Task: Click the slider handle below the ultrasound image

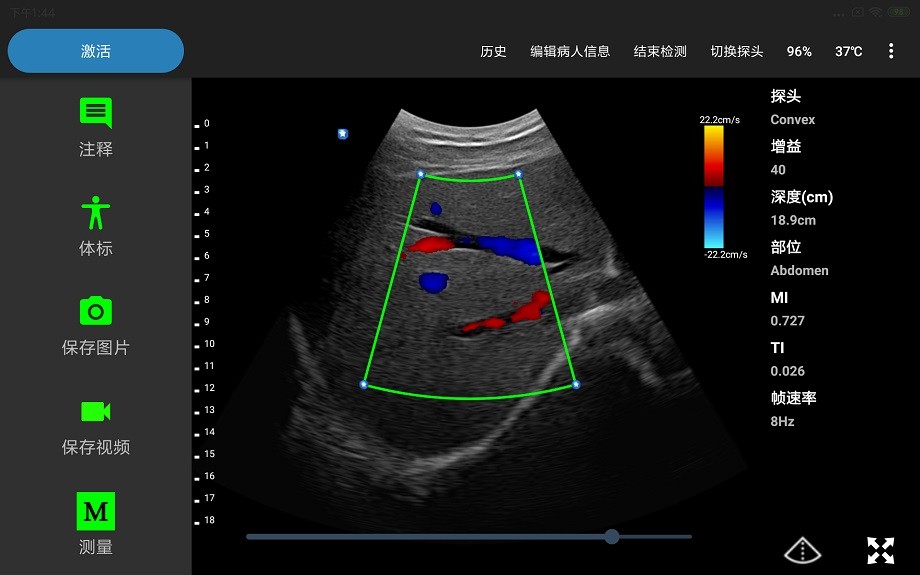Action: click(612, 537)
